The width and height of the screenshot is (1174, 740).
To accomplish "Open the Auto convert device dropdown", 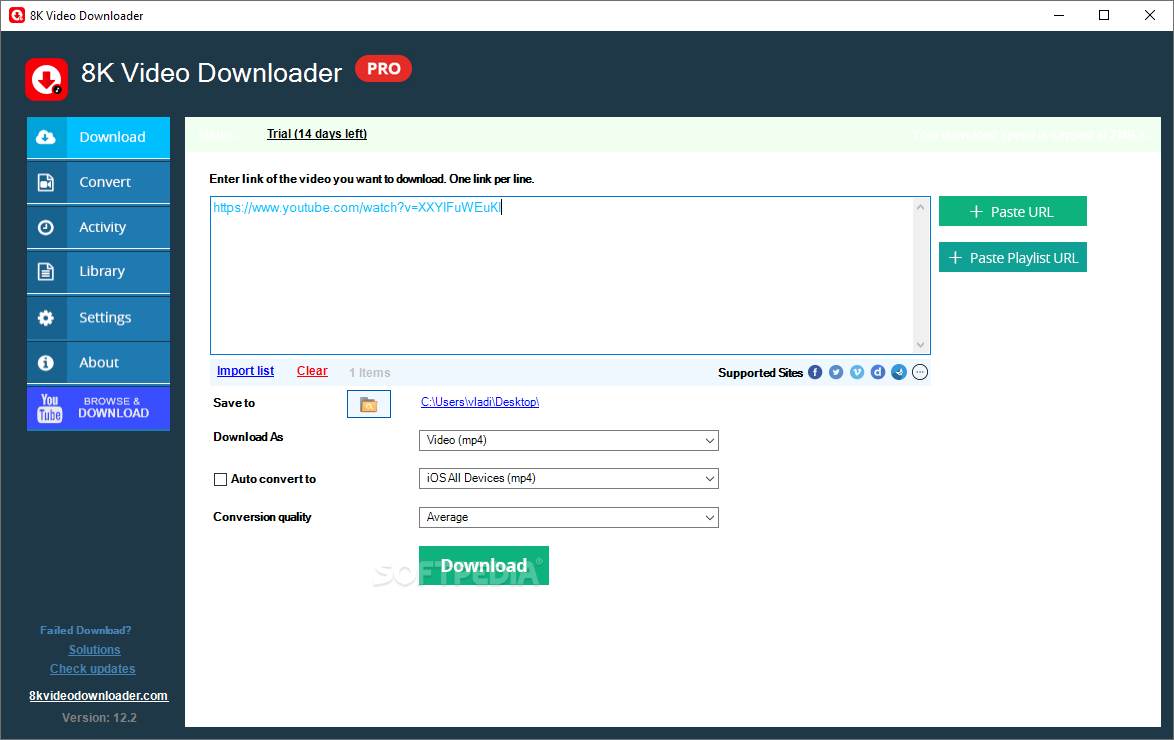I will click(568, 478).
